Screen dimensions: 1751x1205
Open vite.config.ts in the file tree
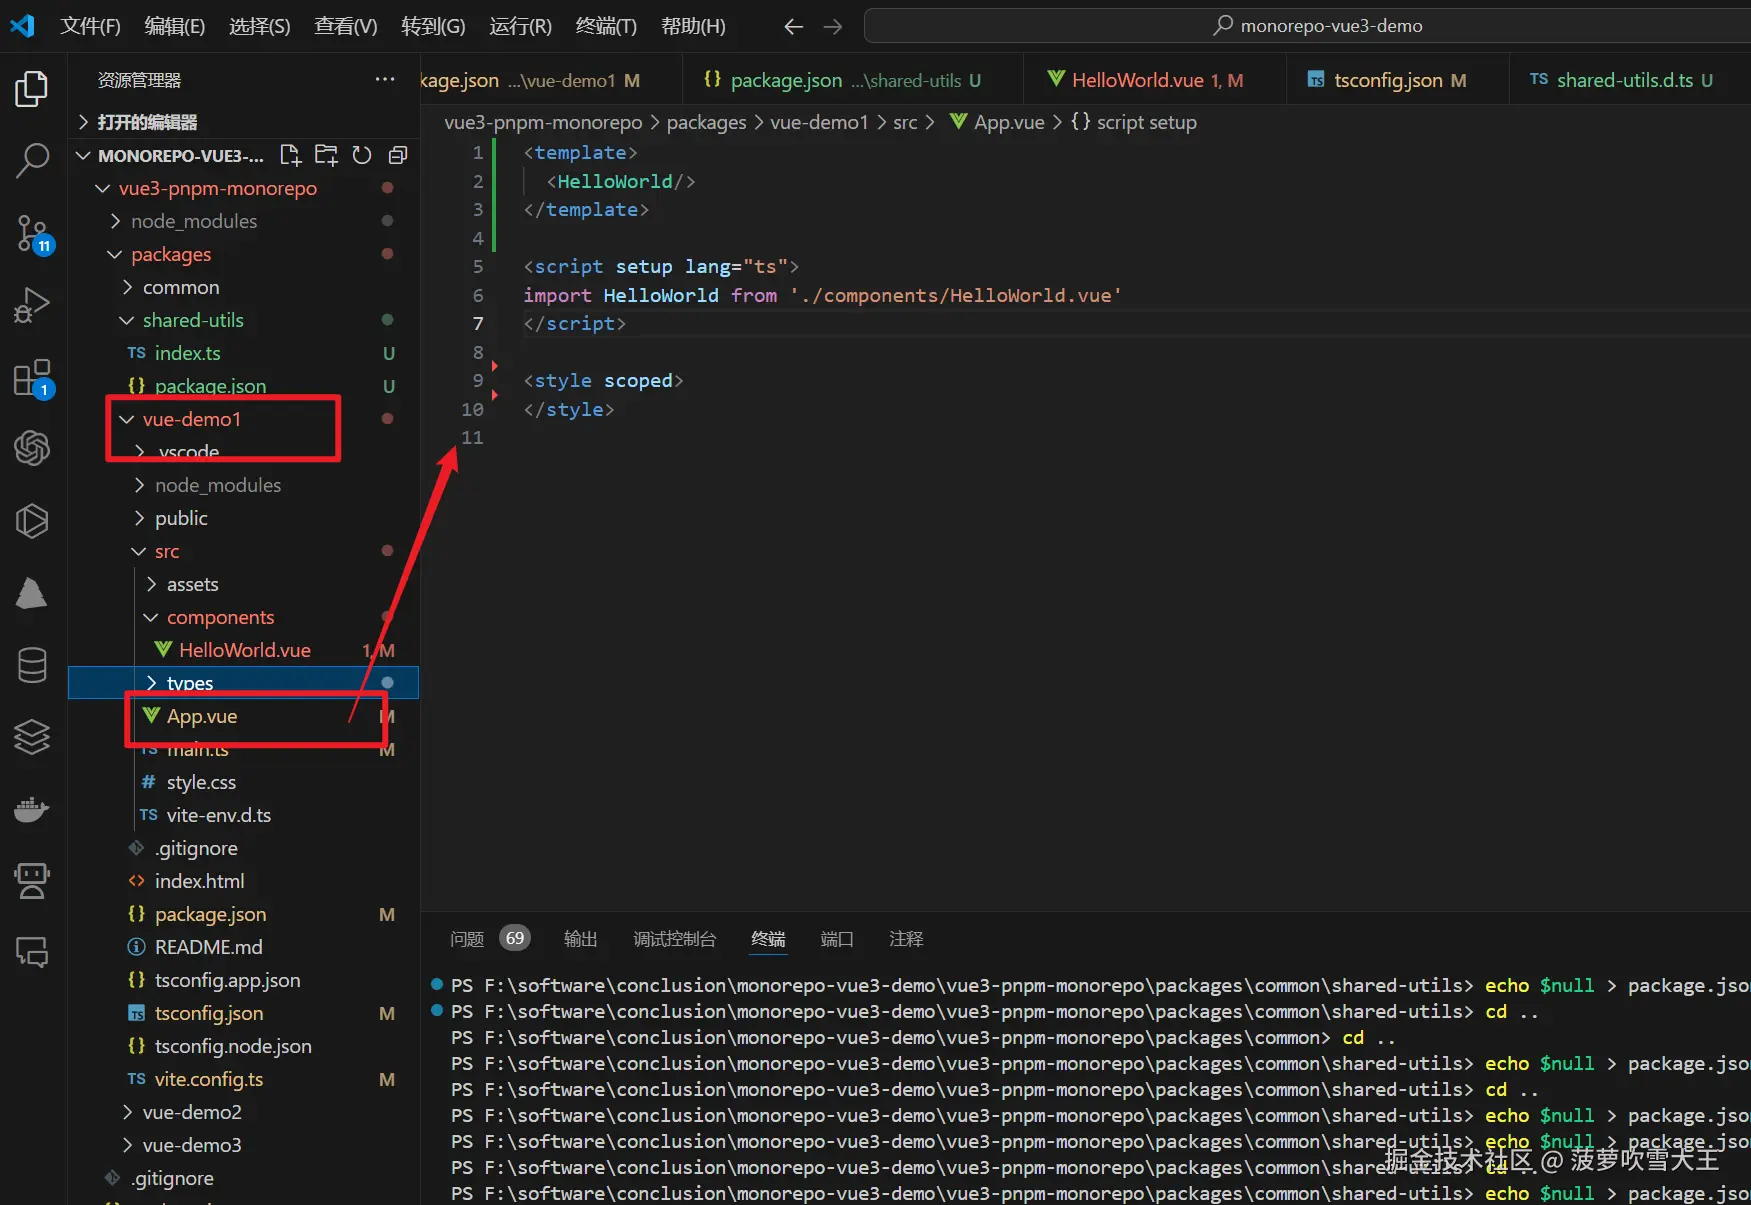coord(208,1079)
